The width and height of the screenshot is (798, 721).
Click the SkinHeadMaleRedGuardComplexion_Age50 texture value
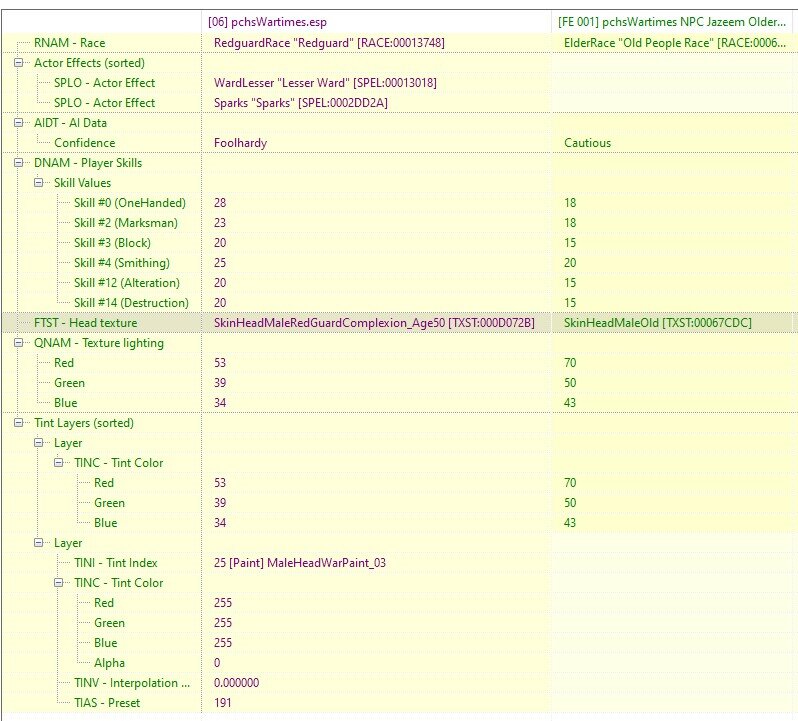[374, 323]
